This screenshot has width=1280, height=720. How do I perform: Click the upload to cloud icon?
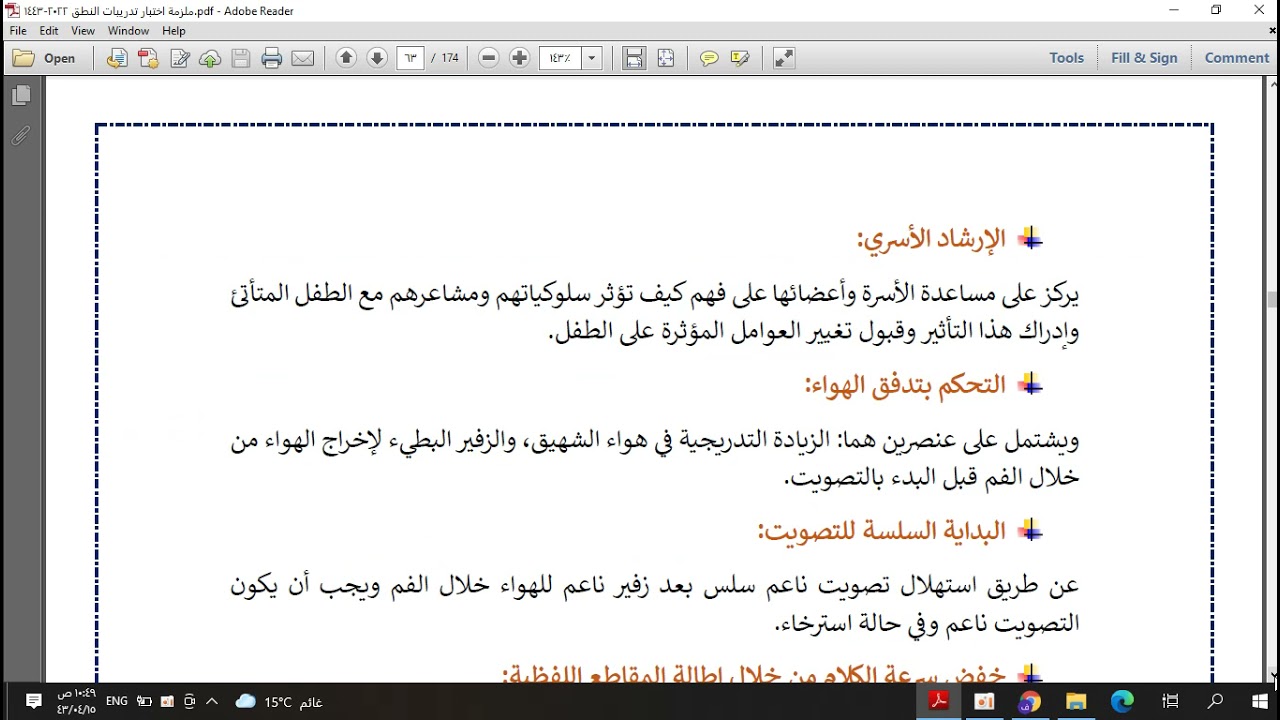coord(210,58)
